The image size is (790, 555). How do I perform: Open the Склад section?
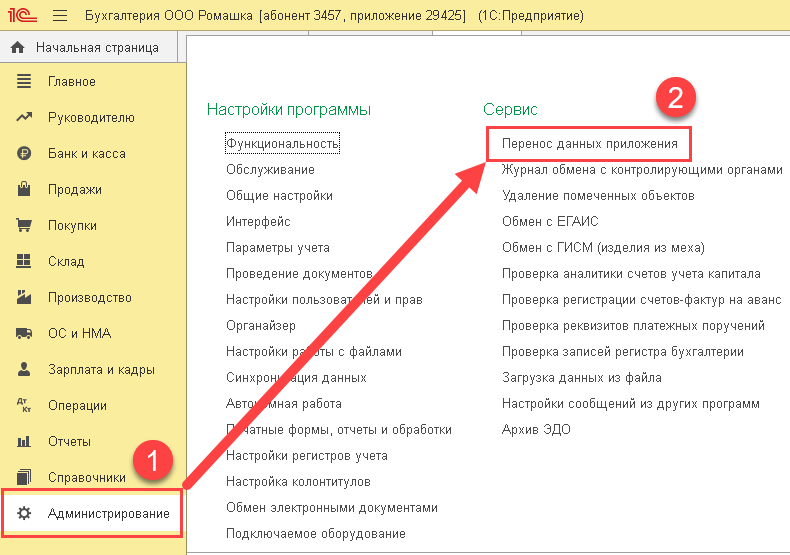pos(66,261)
